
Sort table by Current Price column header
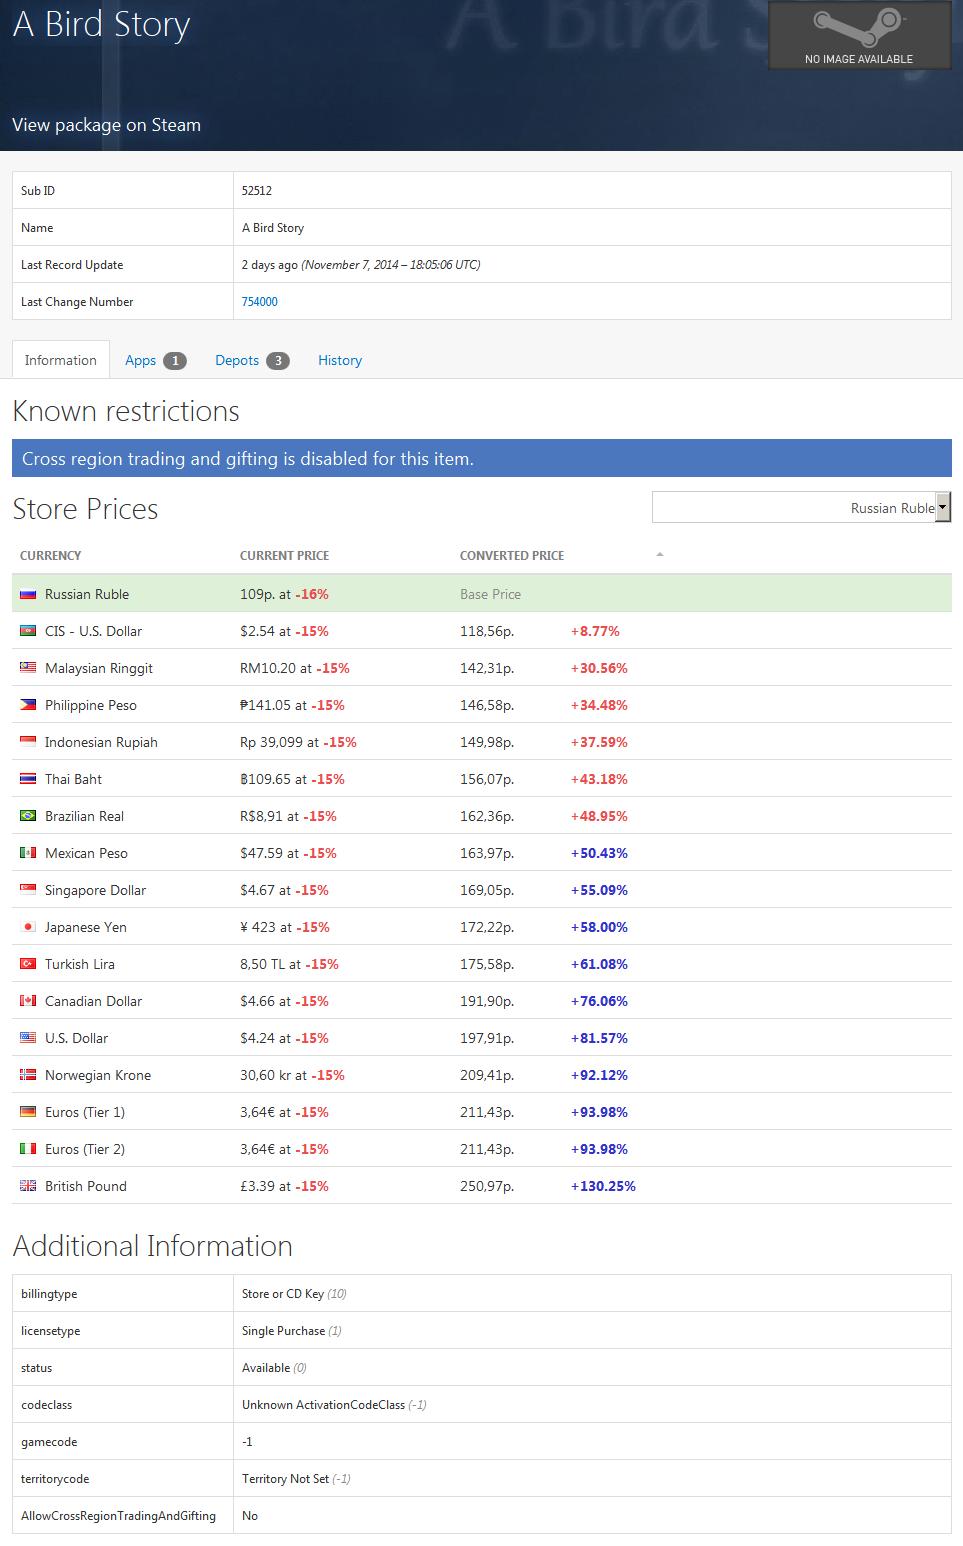[x=284, y=555]
